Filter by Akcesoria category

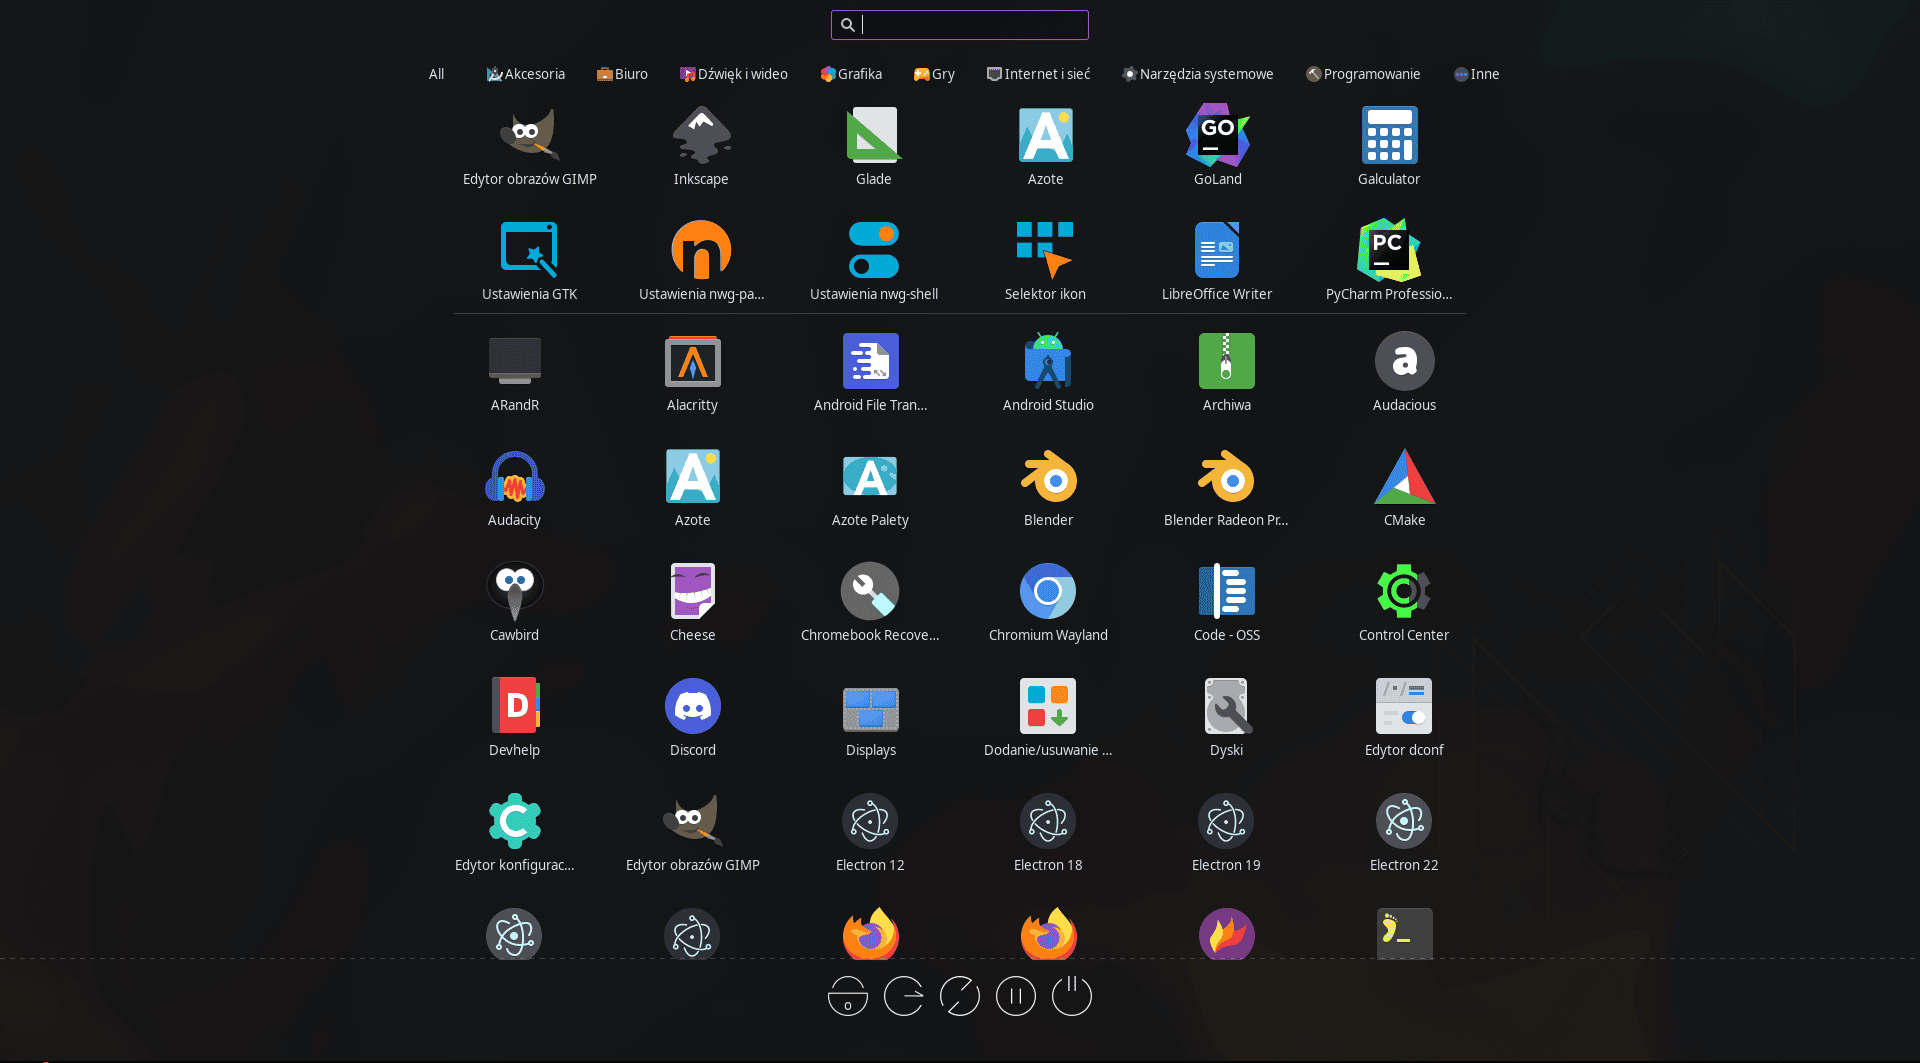pyautogui.click(x=526, y=74)
